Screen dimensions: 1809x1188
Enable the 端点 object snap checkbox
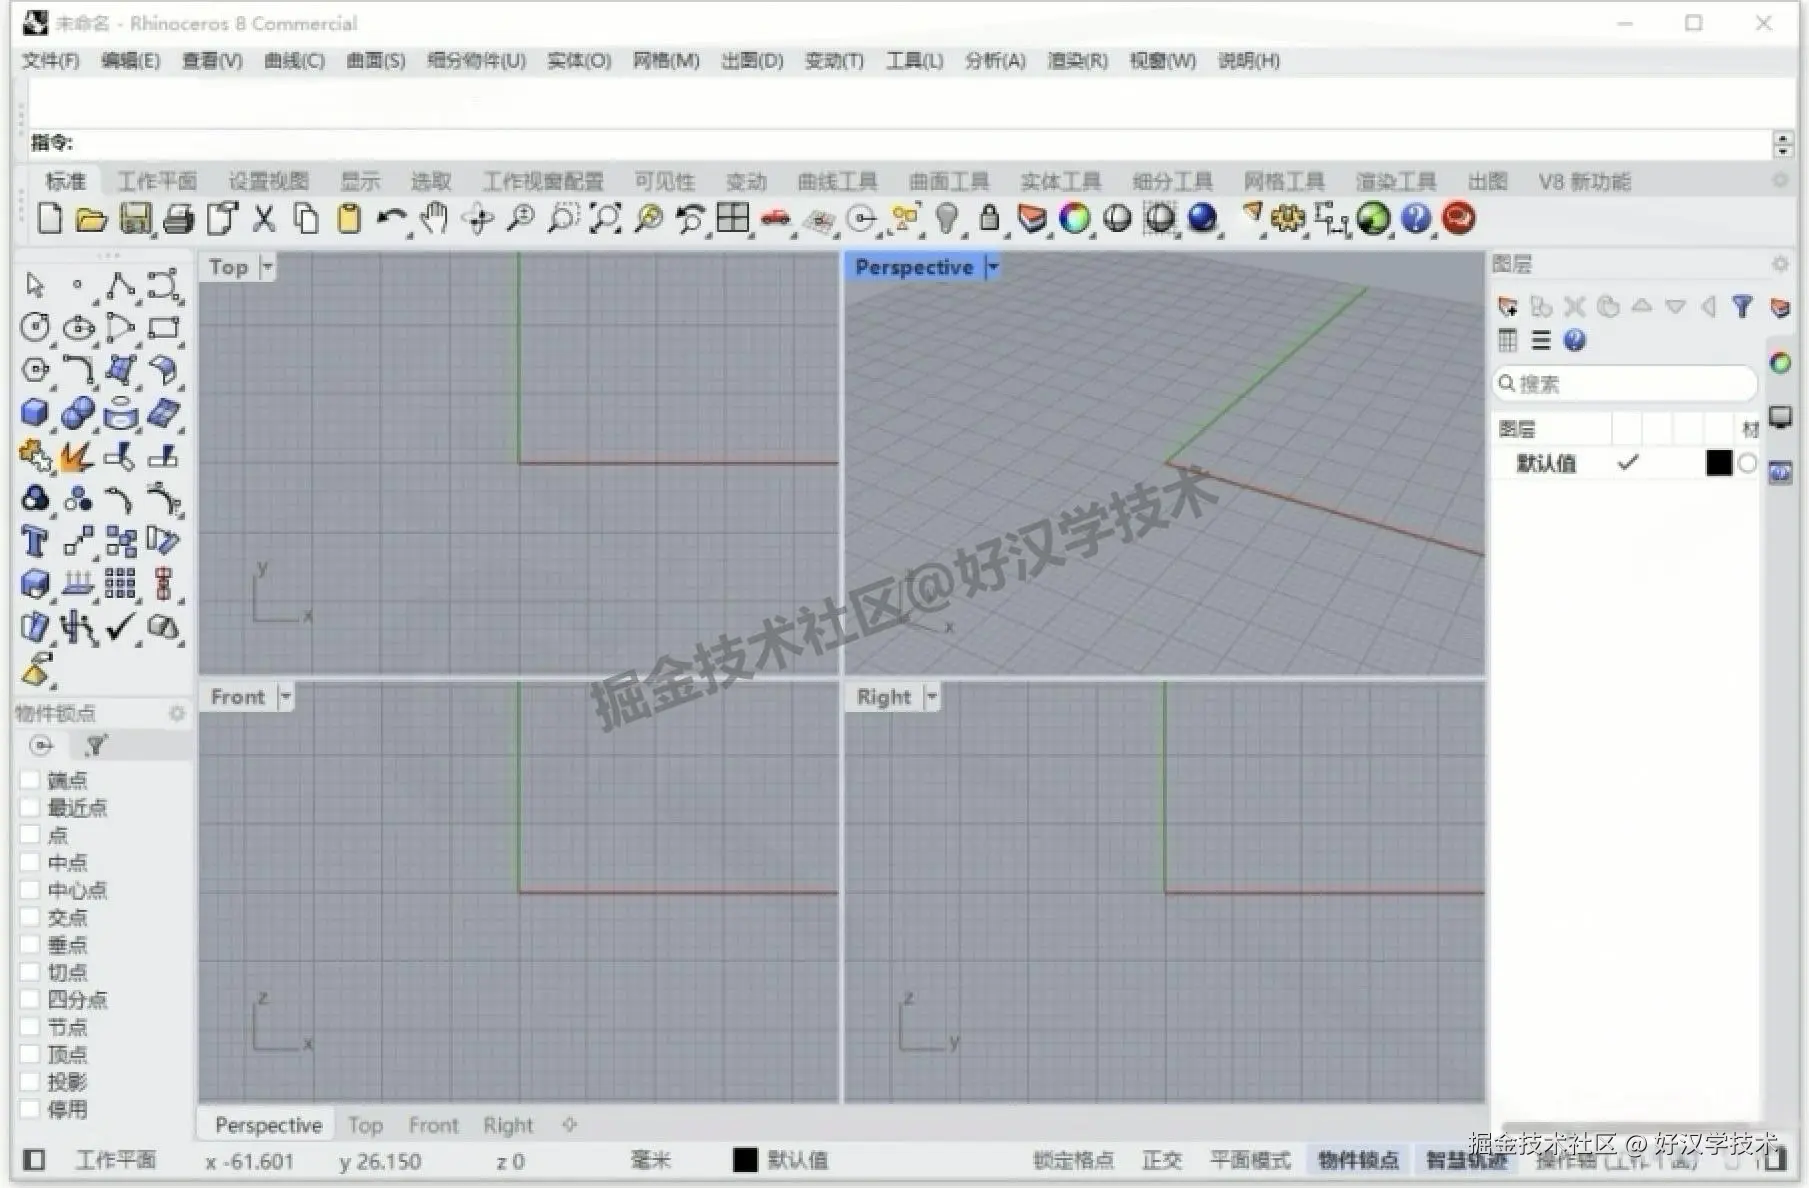click(31, 780)
